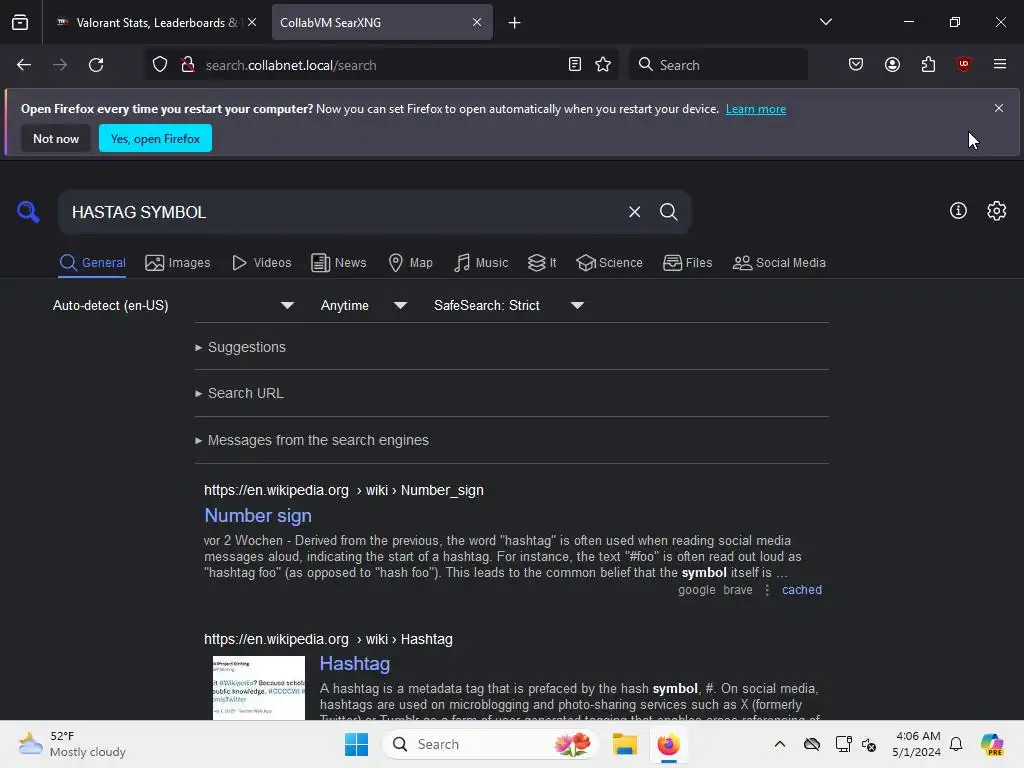The height and width of the screenshot is (768, 1024).
Task: Open cached version of Number sign
Action: click(802, 590)
